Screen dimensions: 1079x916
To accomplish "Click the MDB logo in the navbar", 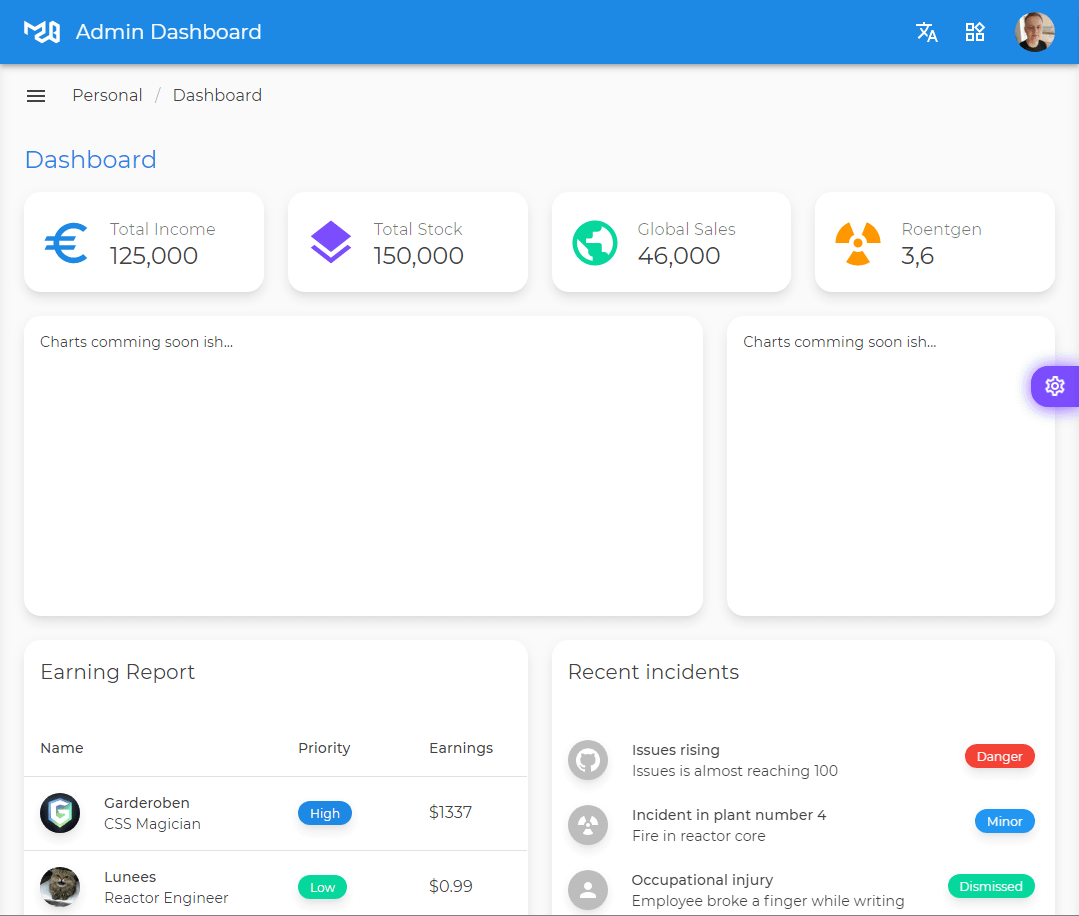I will (x=41, y=31).
